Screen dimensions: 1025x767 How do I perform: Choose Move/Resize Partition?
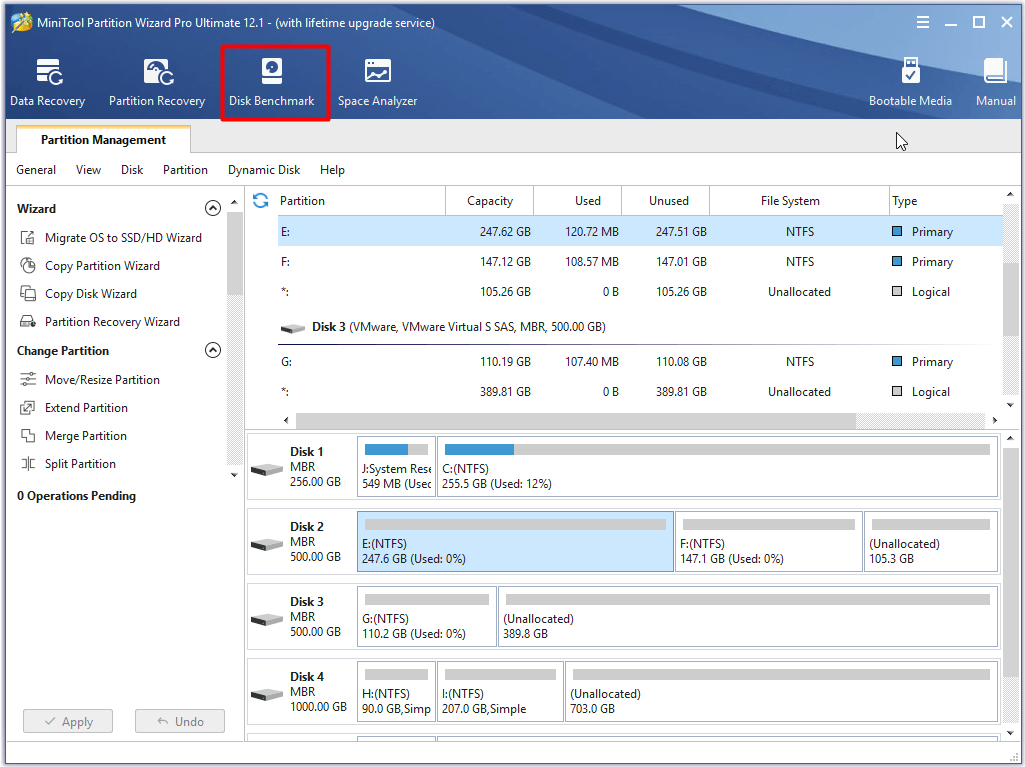(90, 380)
